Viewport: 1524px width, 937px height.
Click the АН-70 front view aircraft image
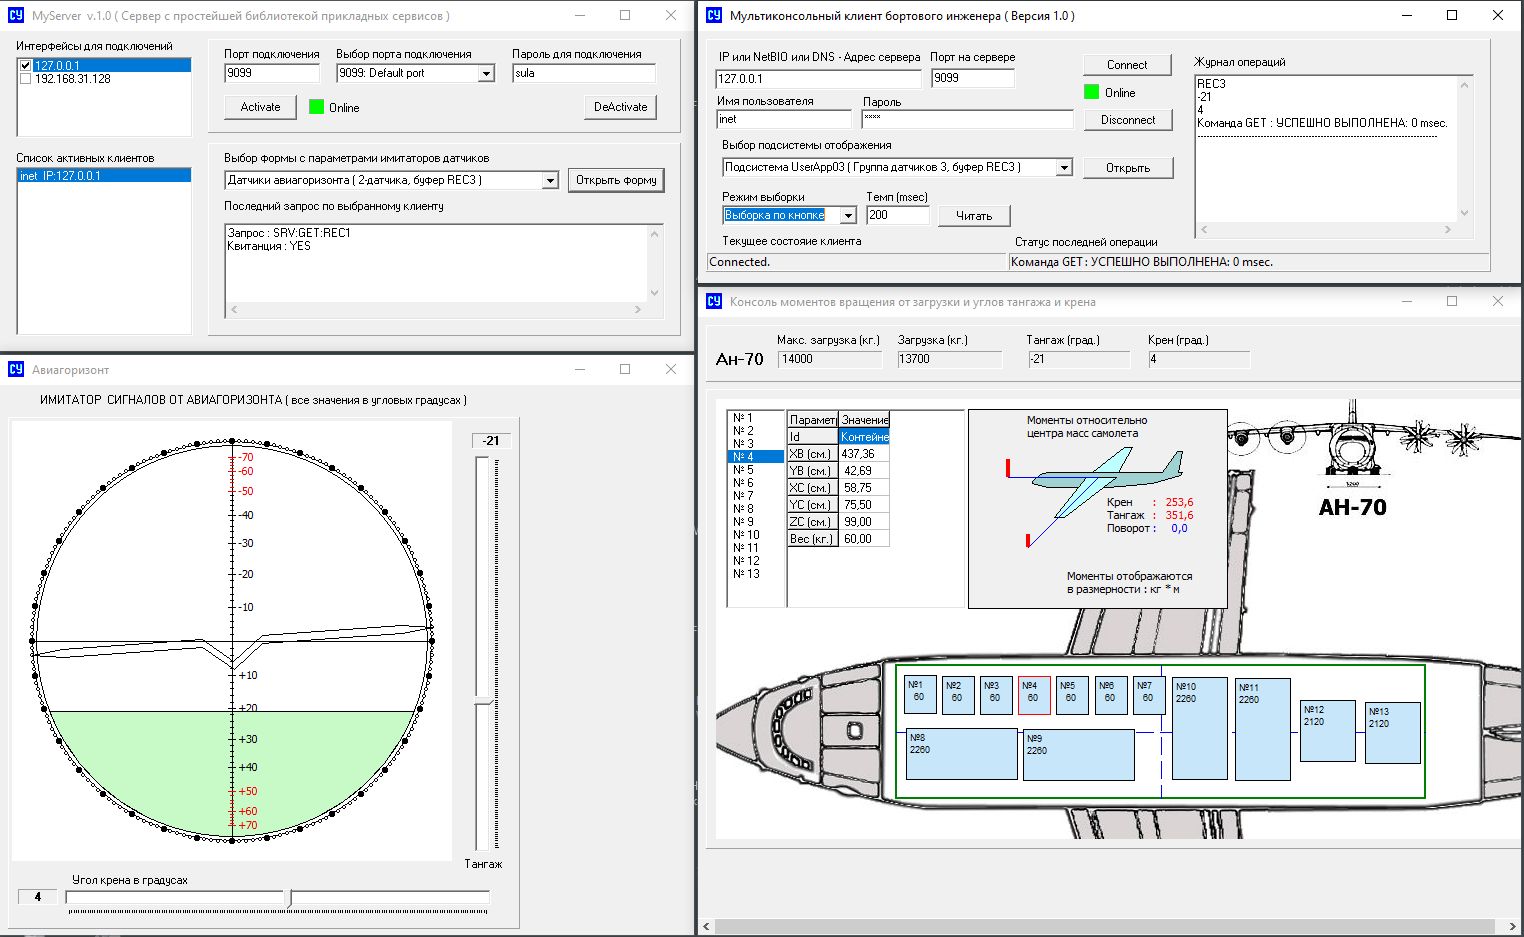click(x=1354, y=445)
